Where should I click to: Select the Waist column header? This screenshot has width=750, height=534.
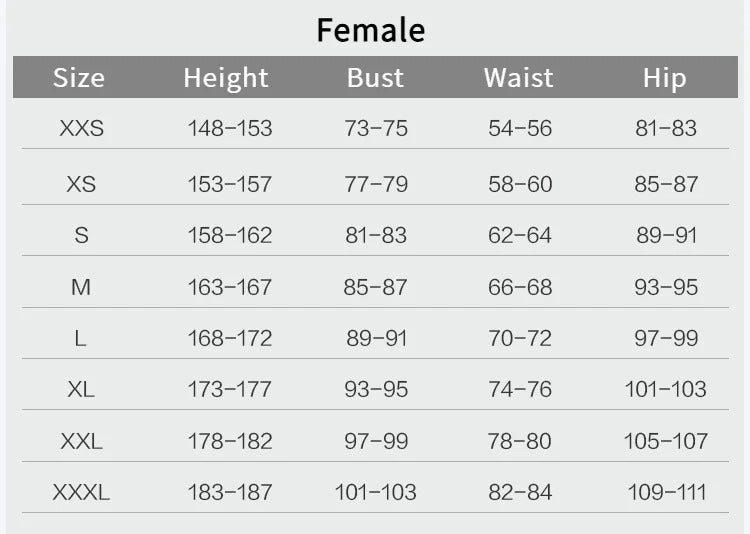click(518, 78)
